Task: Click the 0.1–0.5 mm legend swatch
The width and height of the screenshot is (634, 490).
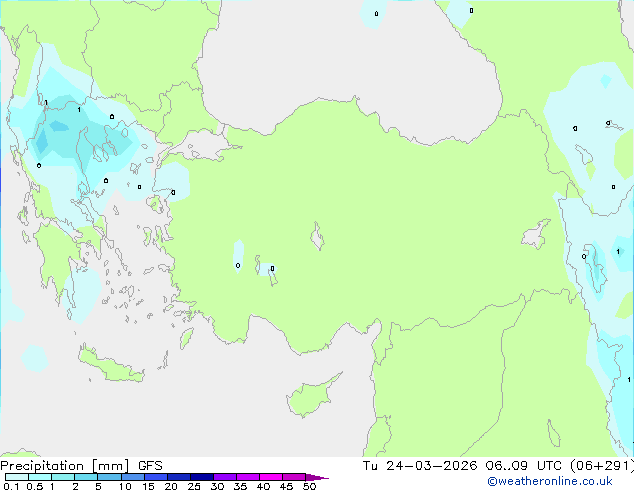Action: [x=17, y=477]
